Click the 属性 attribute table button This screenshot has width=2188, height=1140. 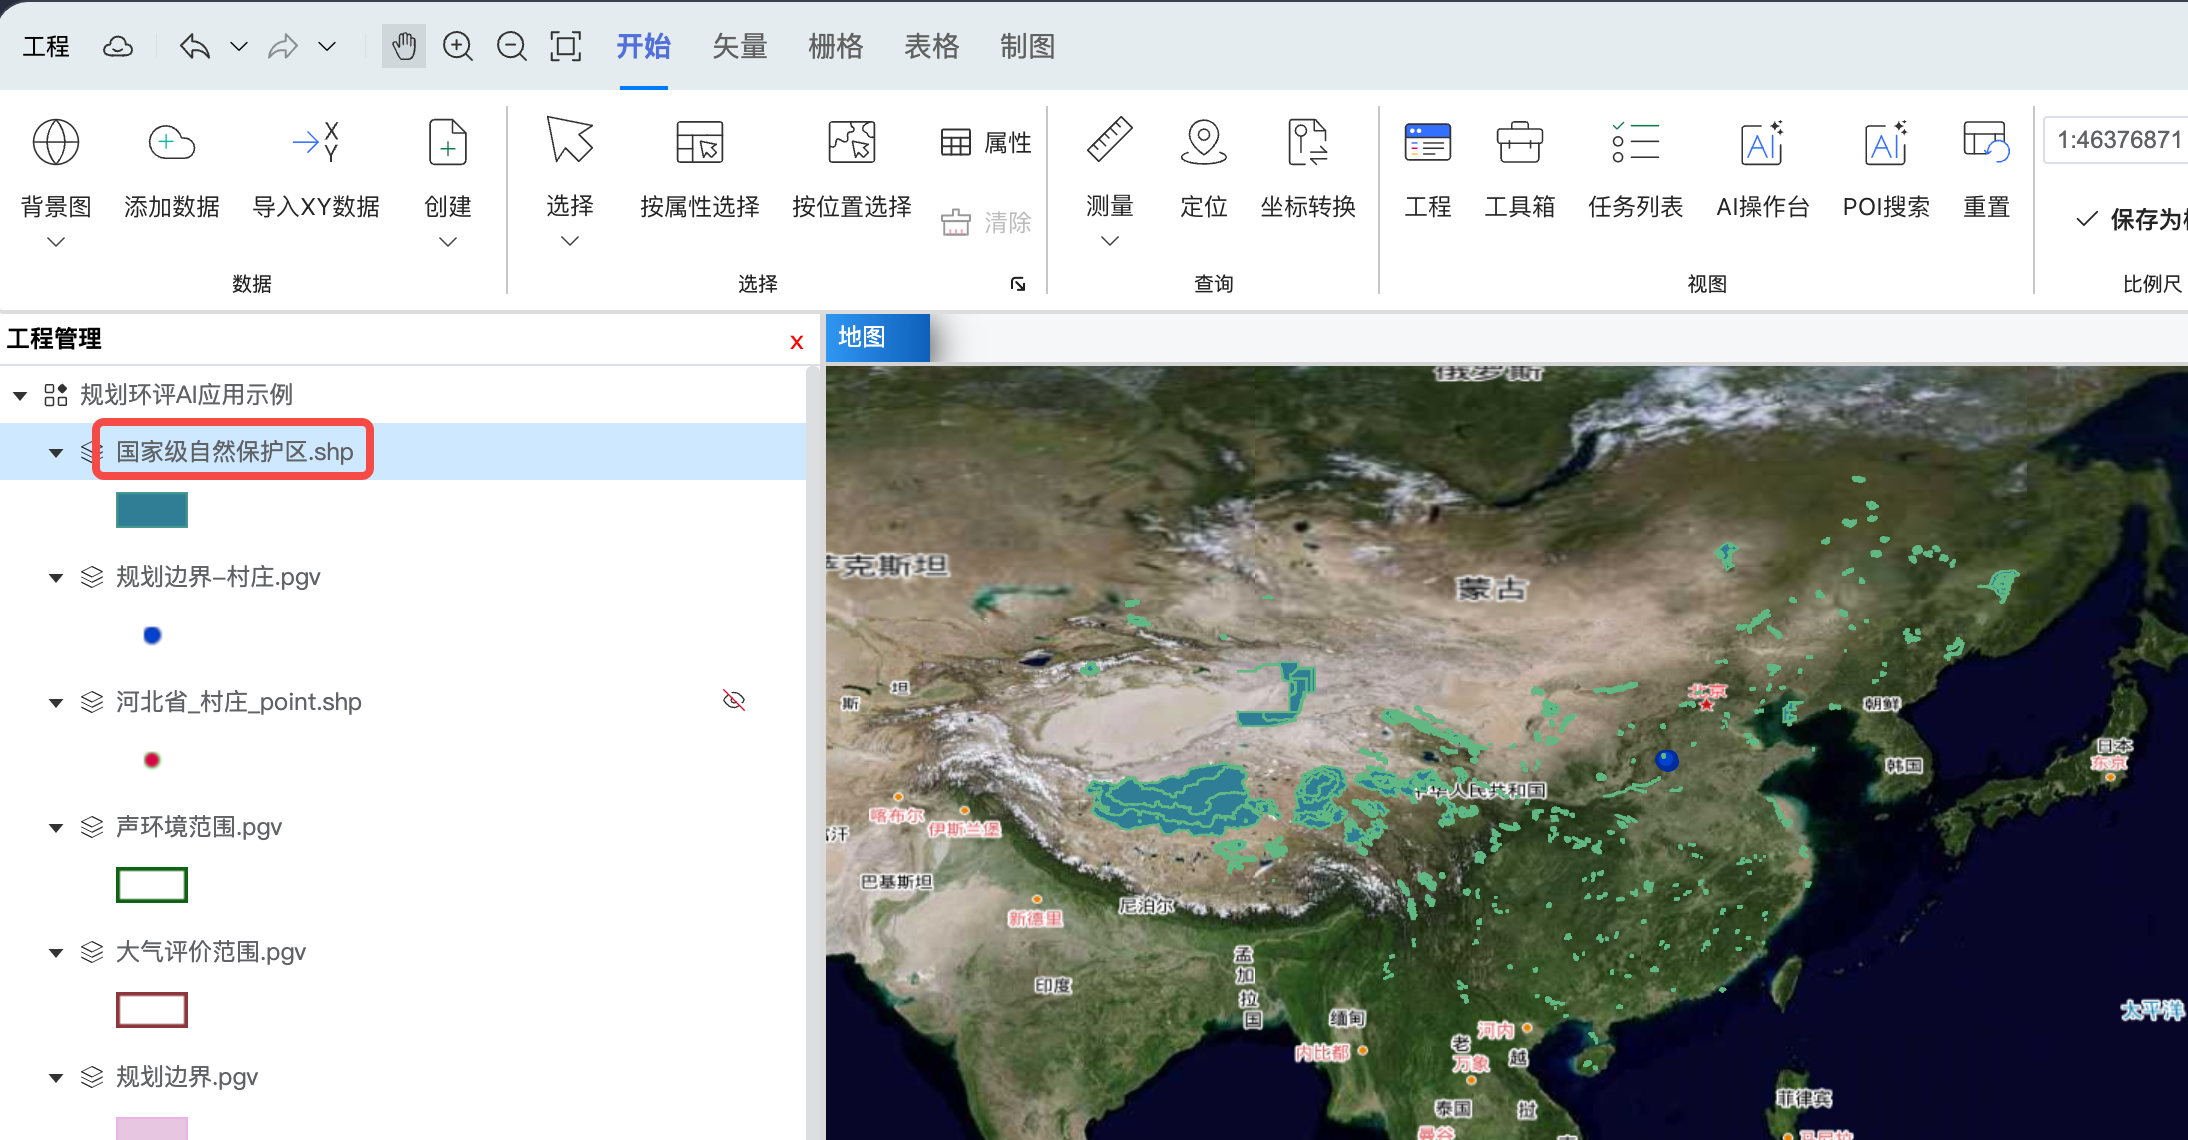(x=986, y=143)
